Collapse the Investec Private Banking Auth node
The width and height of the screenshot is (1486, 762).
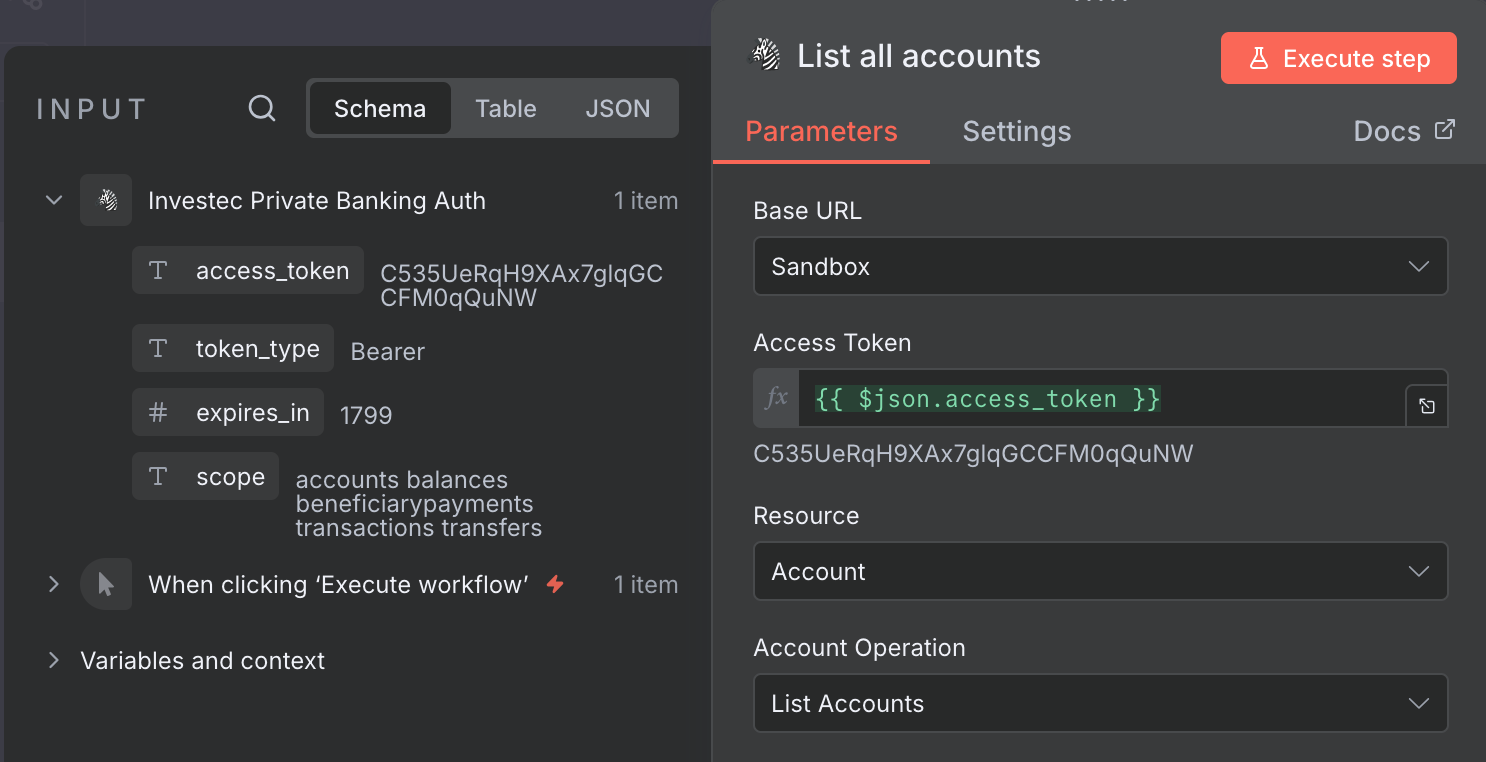54,200
